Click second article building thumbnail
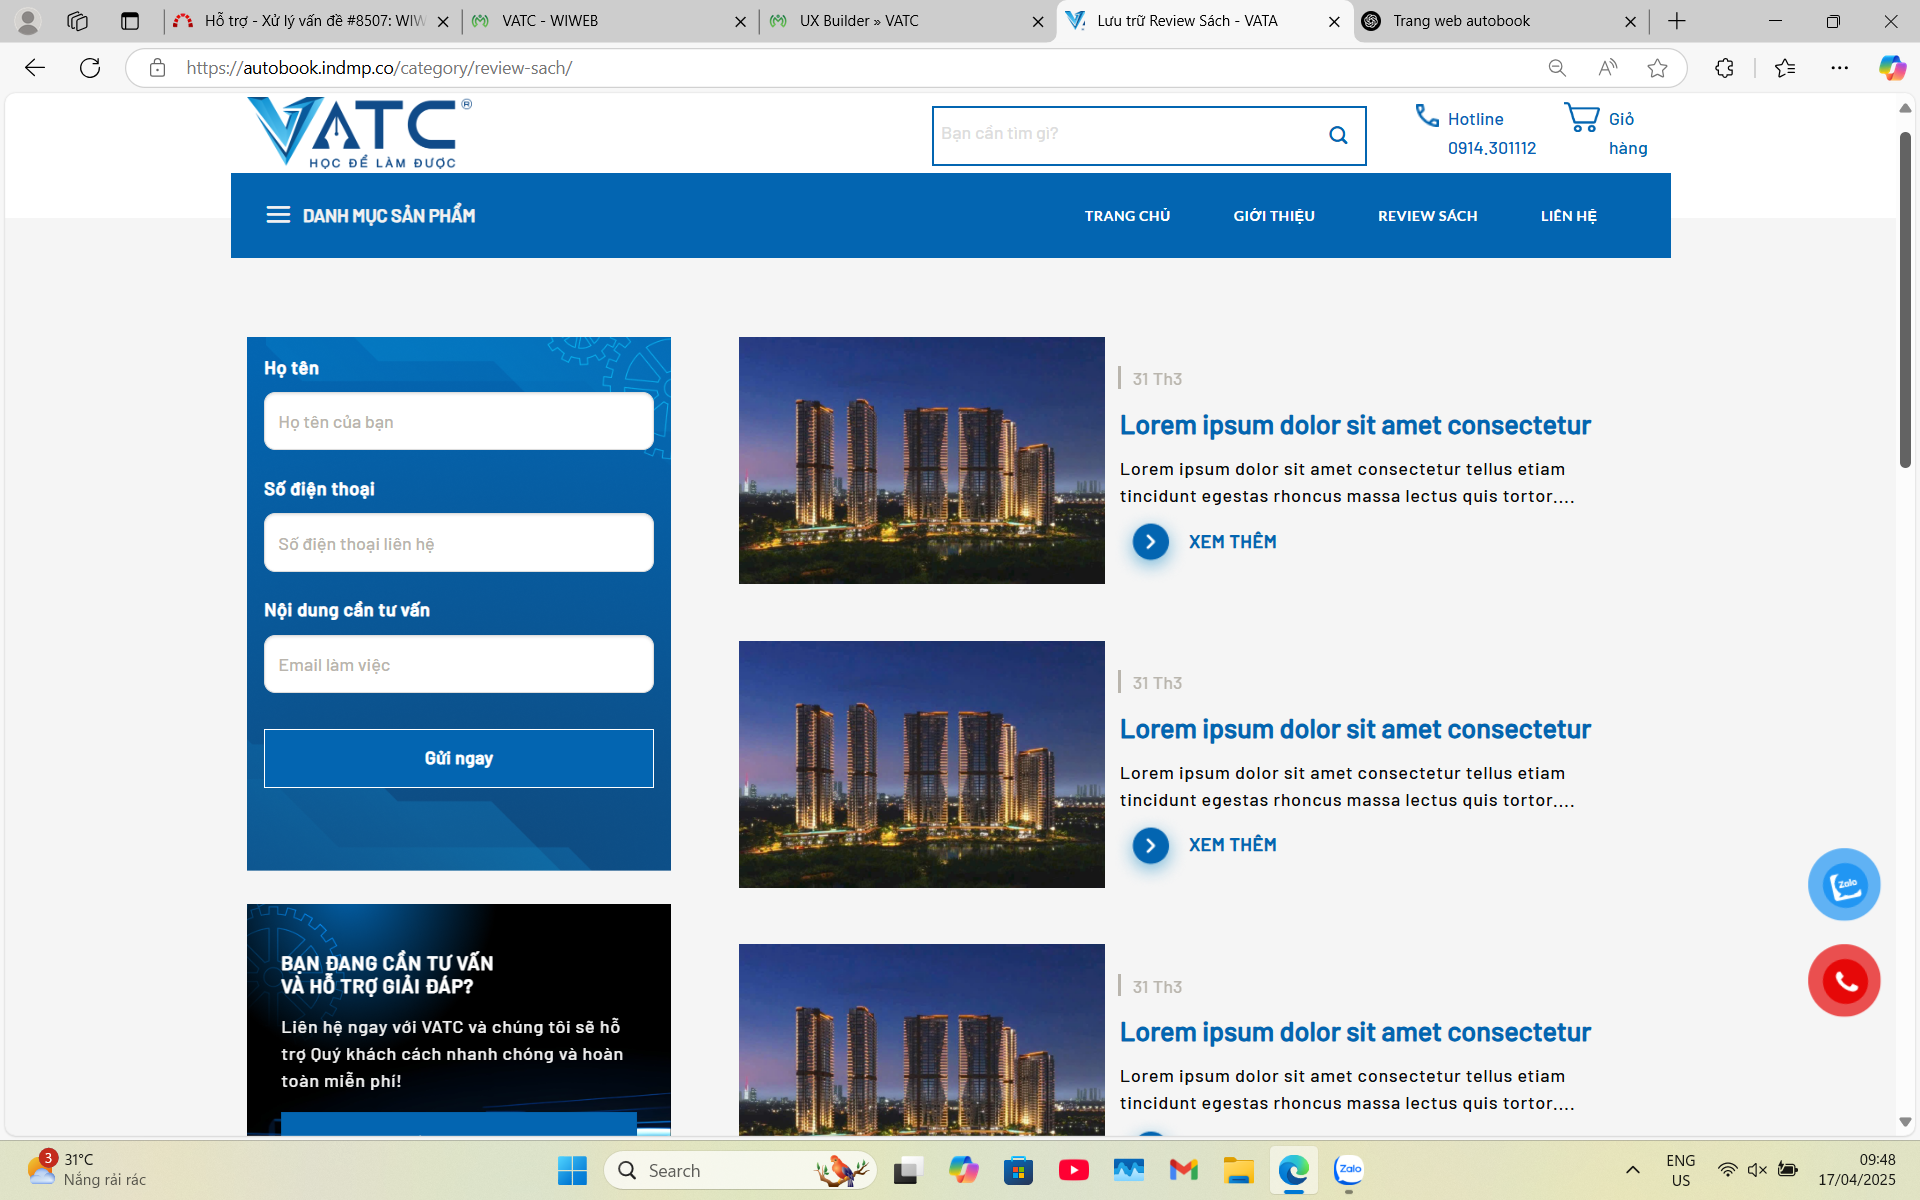The height and width of the screenshot is (1200, 1920). (921, 764)
